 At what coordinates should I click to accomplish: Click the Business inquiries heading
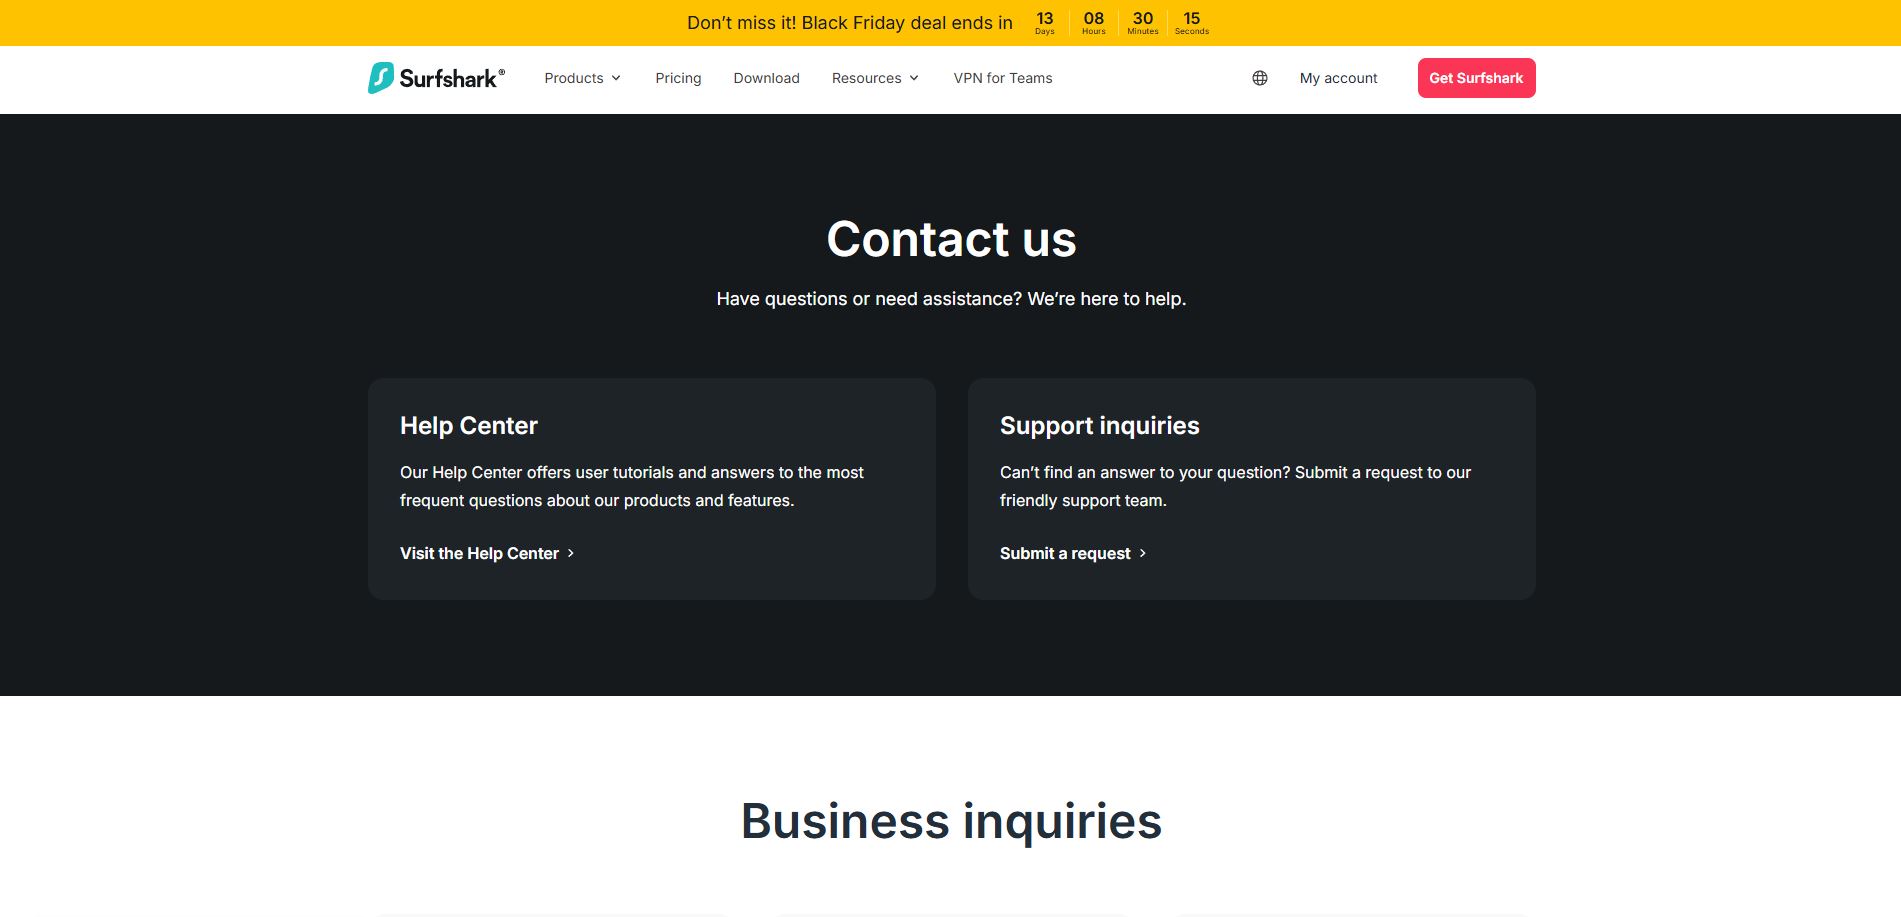(x=951, y=821)
